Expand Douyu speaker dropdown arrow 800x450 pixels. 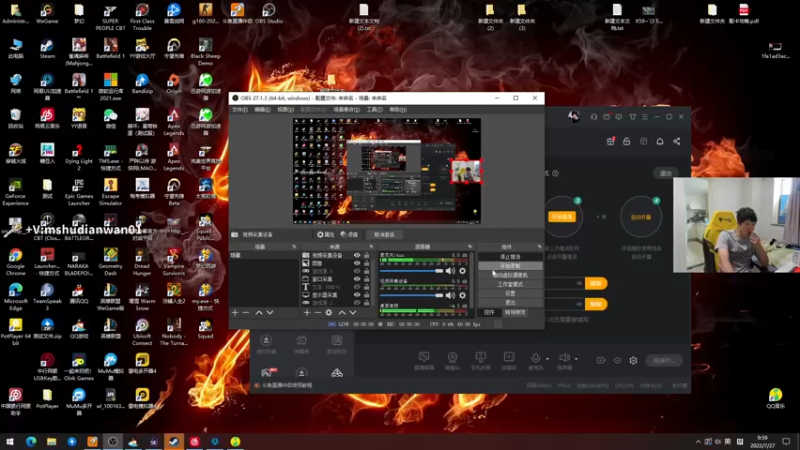(x=577, y=359)
